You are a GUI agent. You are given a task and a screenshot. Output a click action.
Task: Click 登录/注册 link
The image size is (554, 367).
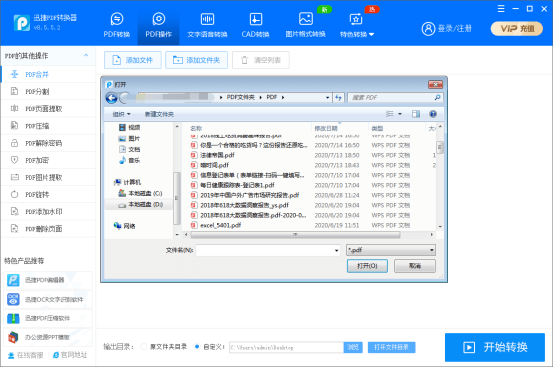(454, 29)
